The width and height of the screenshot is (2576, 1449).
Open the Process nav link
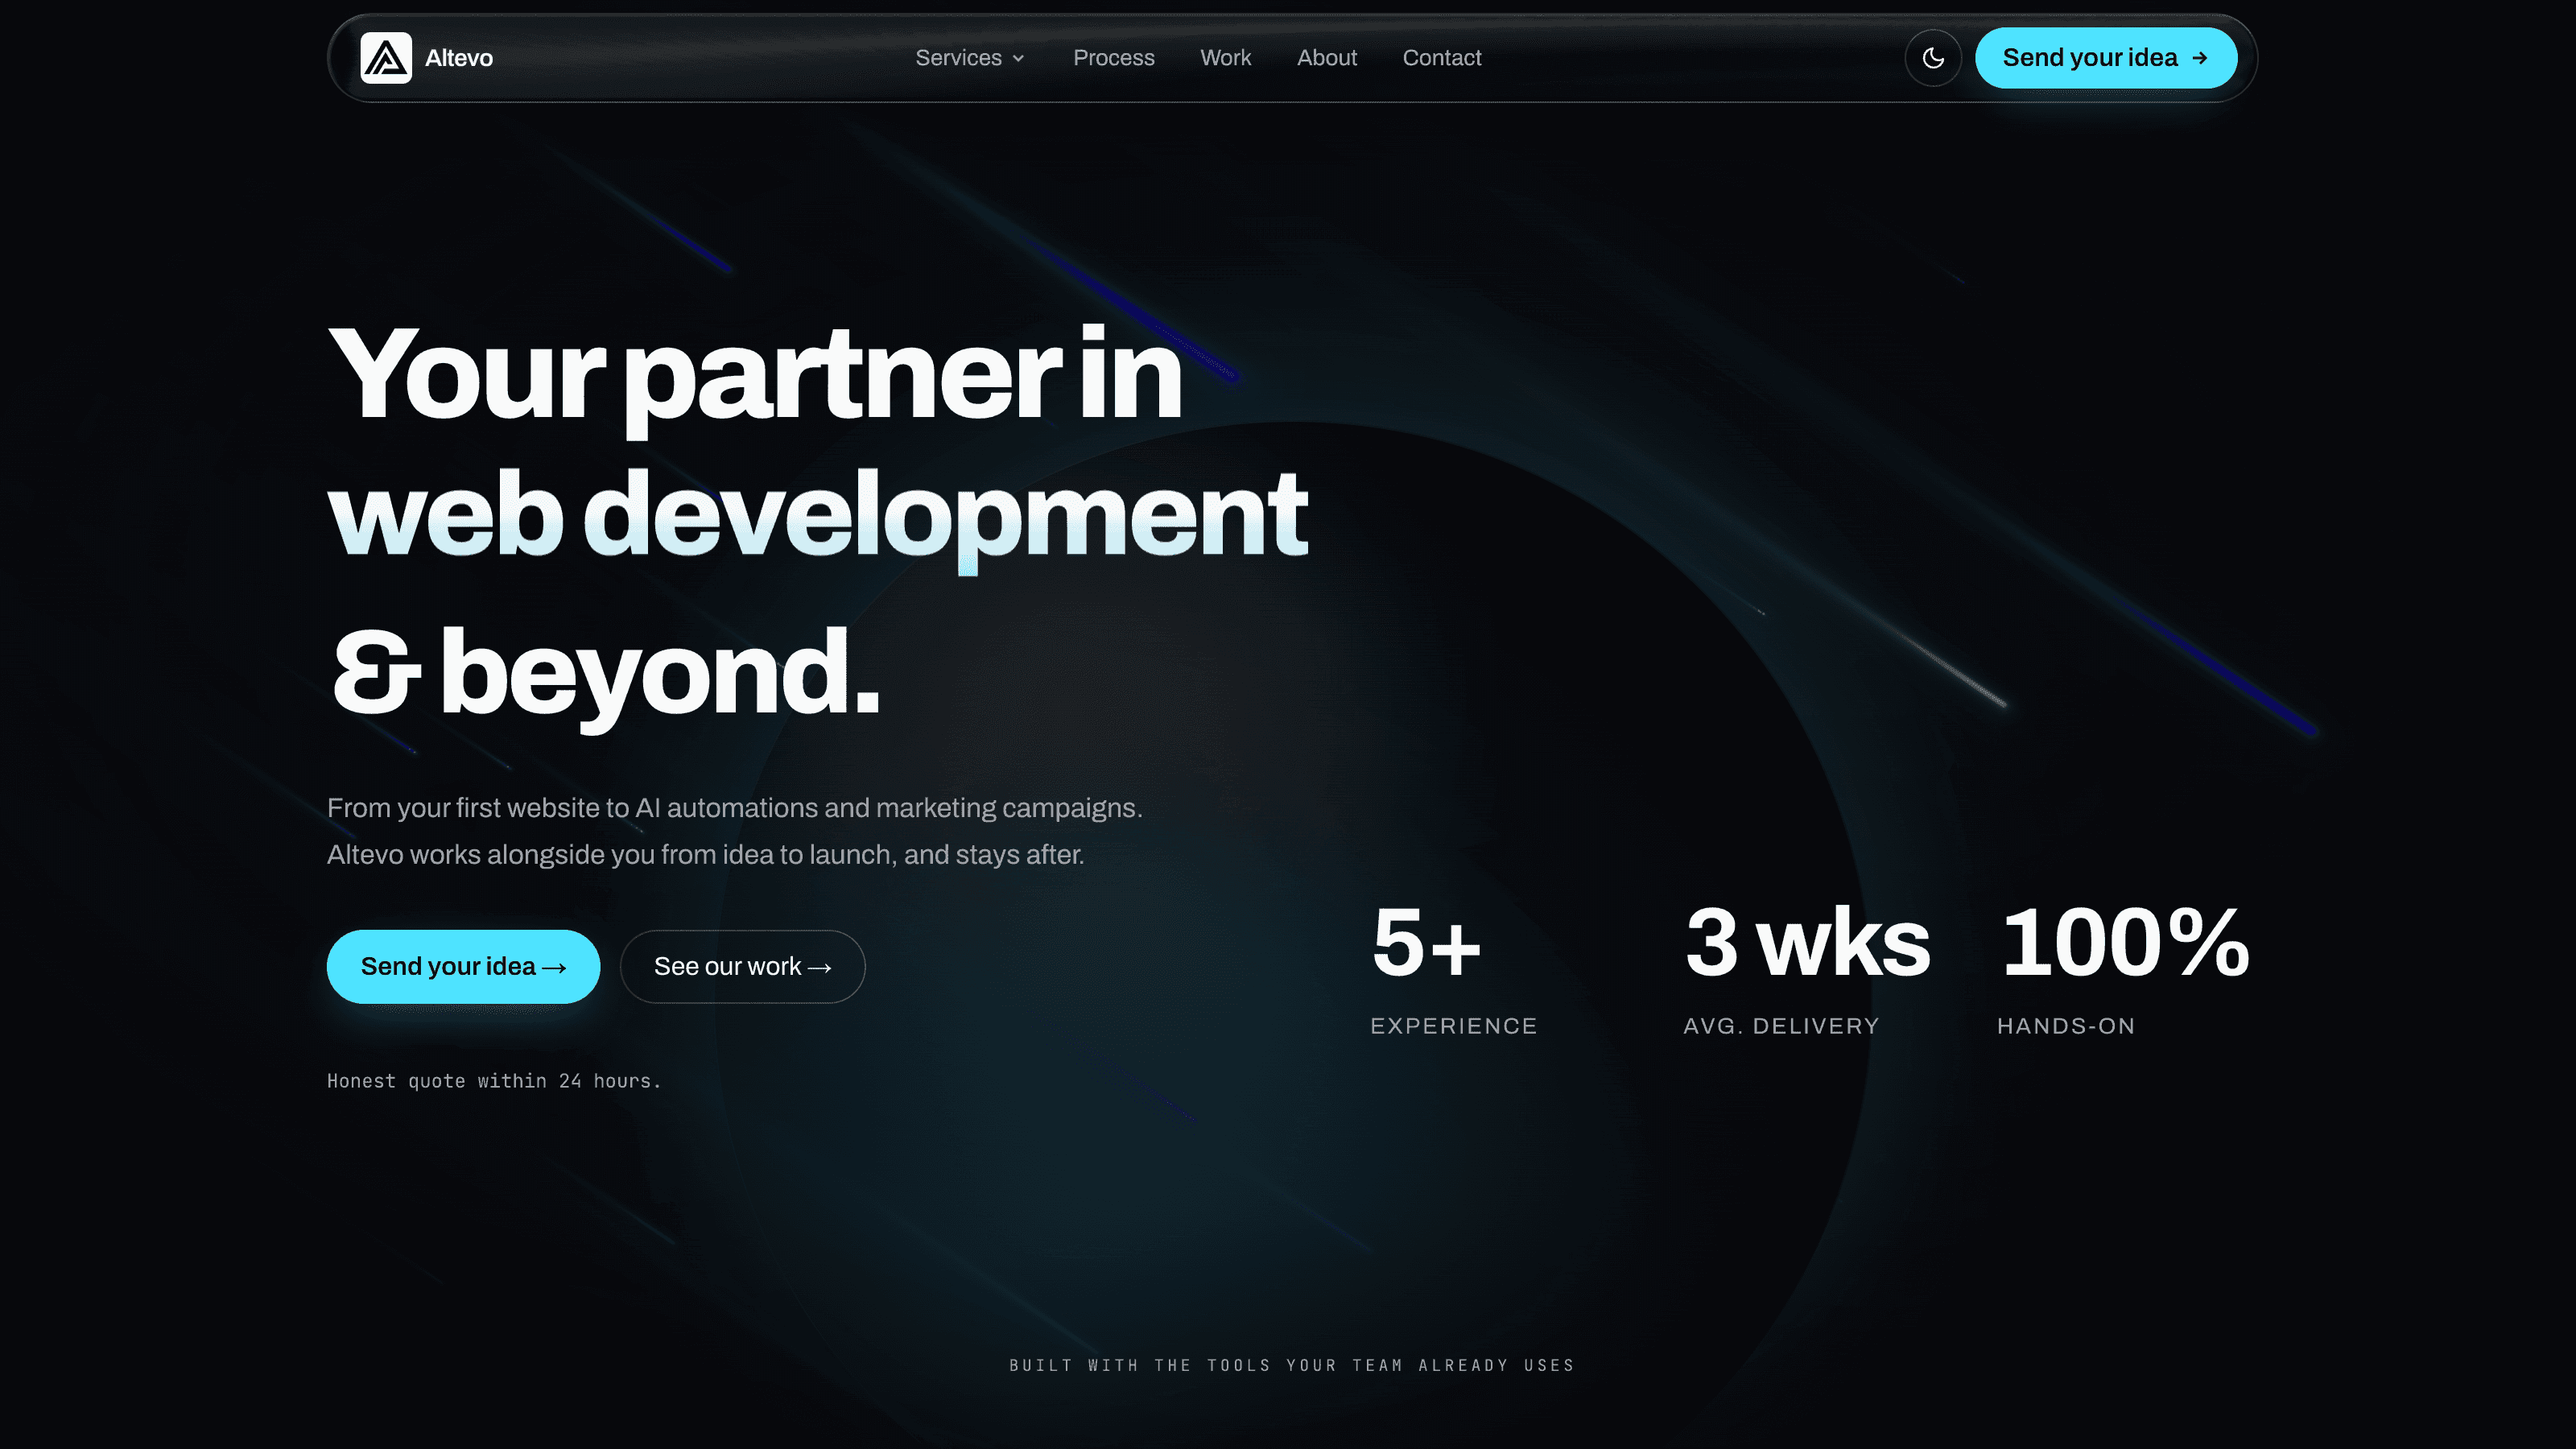(1113, 58)
